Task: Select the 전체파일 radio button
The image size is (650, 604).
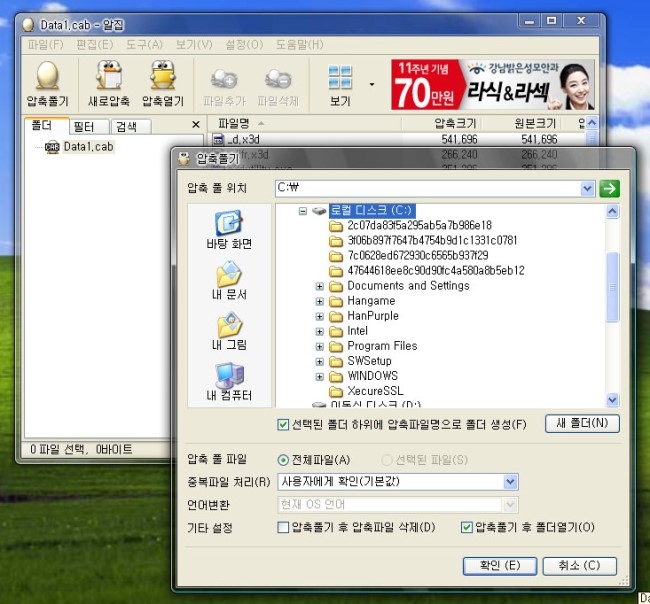Action: click(x=284, y=460)
